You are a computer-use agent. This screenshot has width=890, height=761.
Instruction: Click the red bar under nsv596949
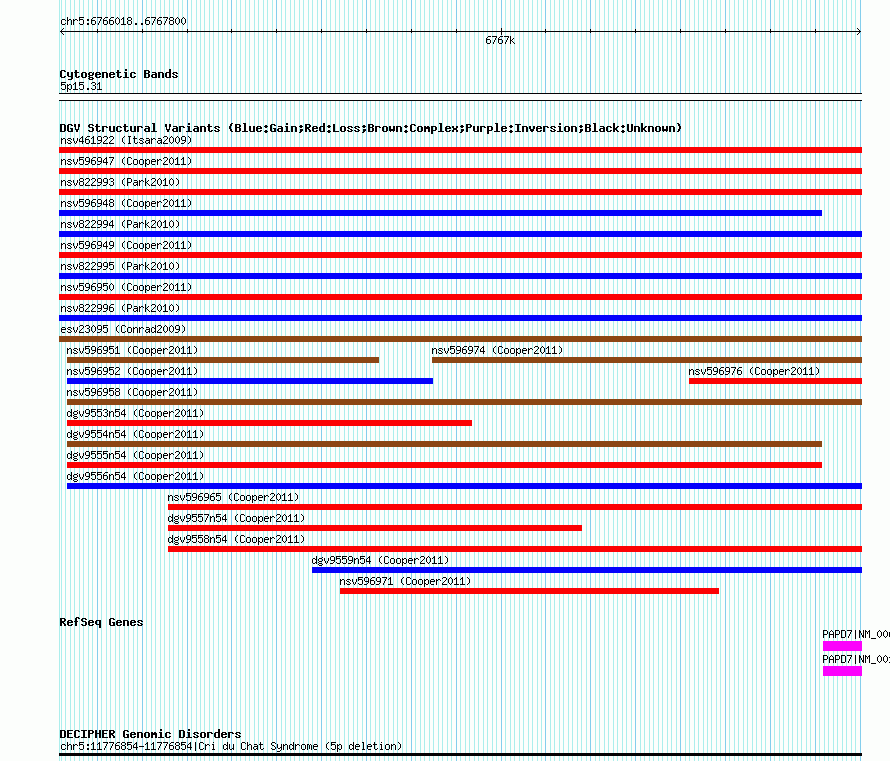point(460,255)
